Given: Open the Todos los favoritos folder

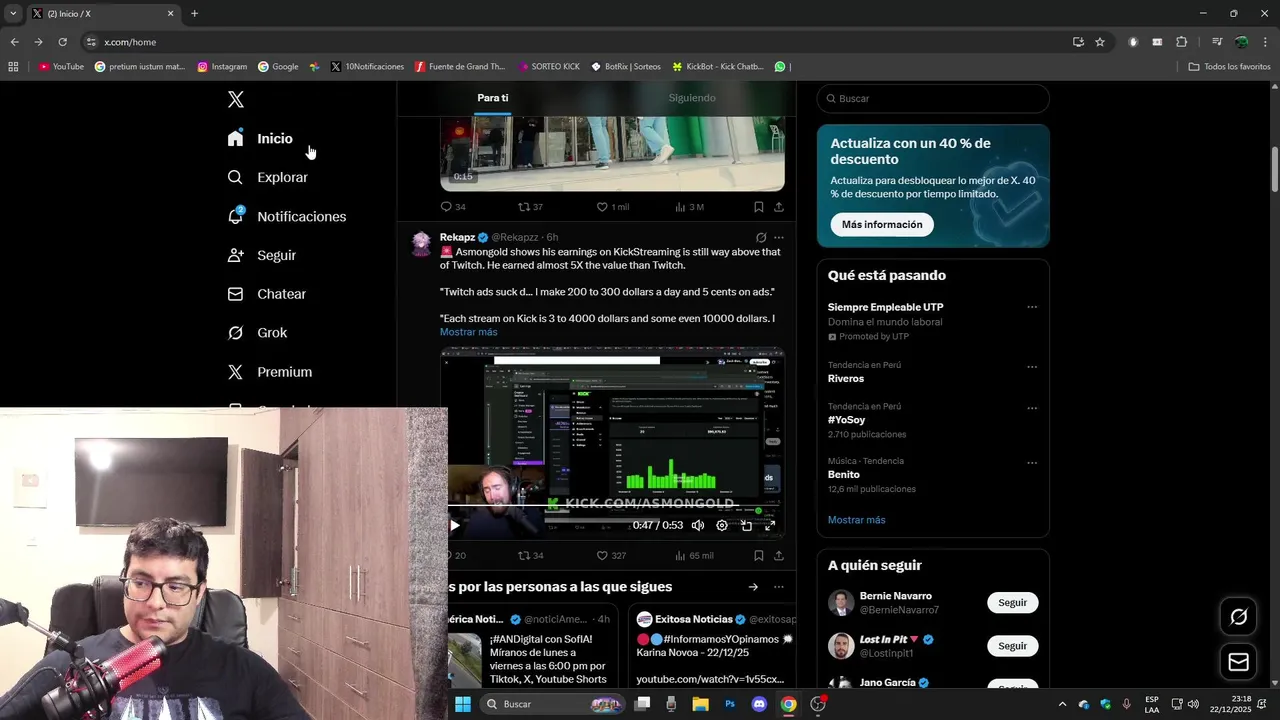Looking at the screenshot, I should 1229,67.
